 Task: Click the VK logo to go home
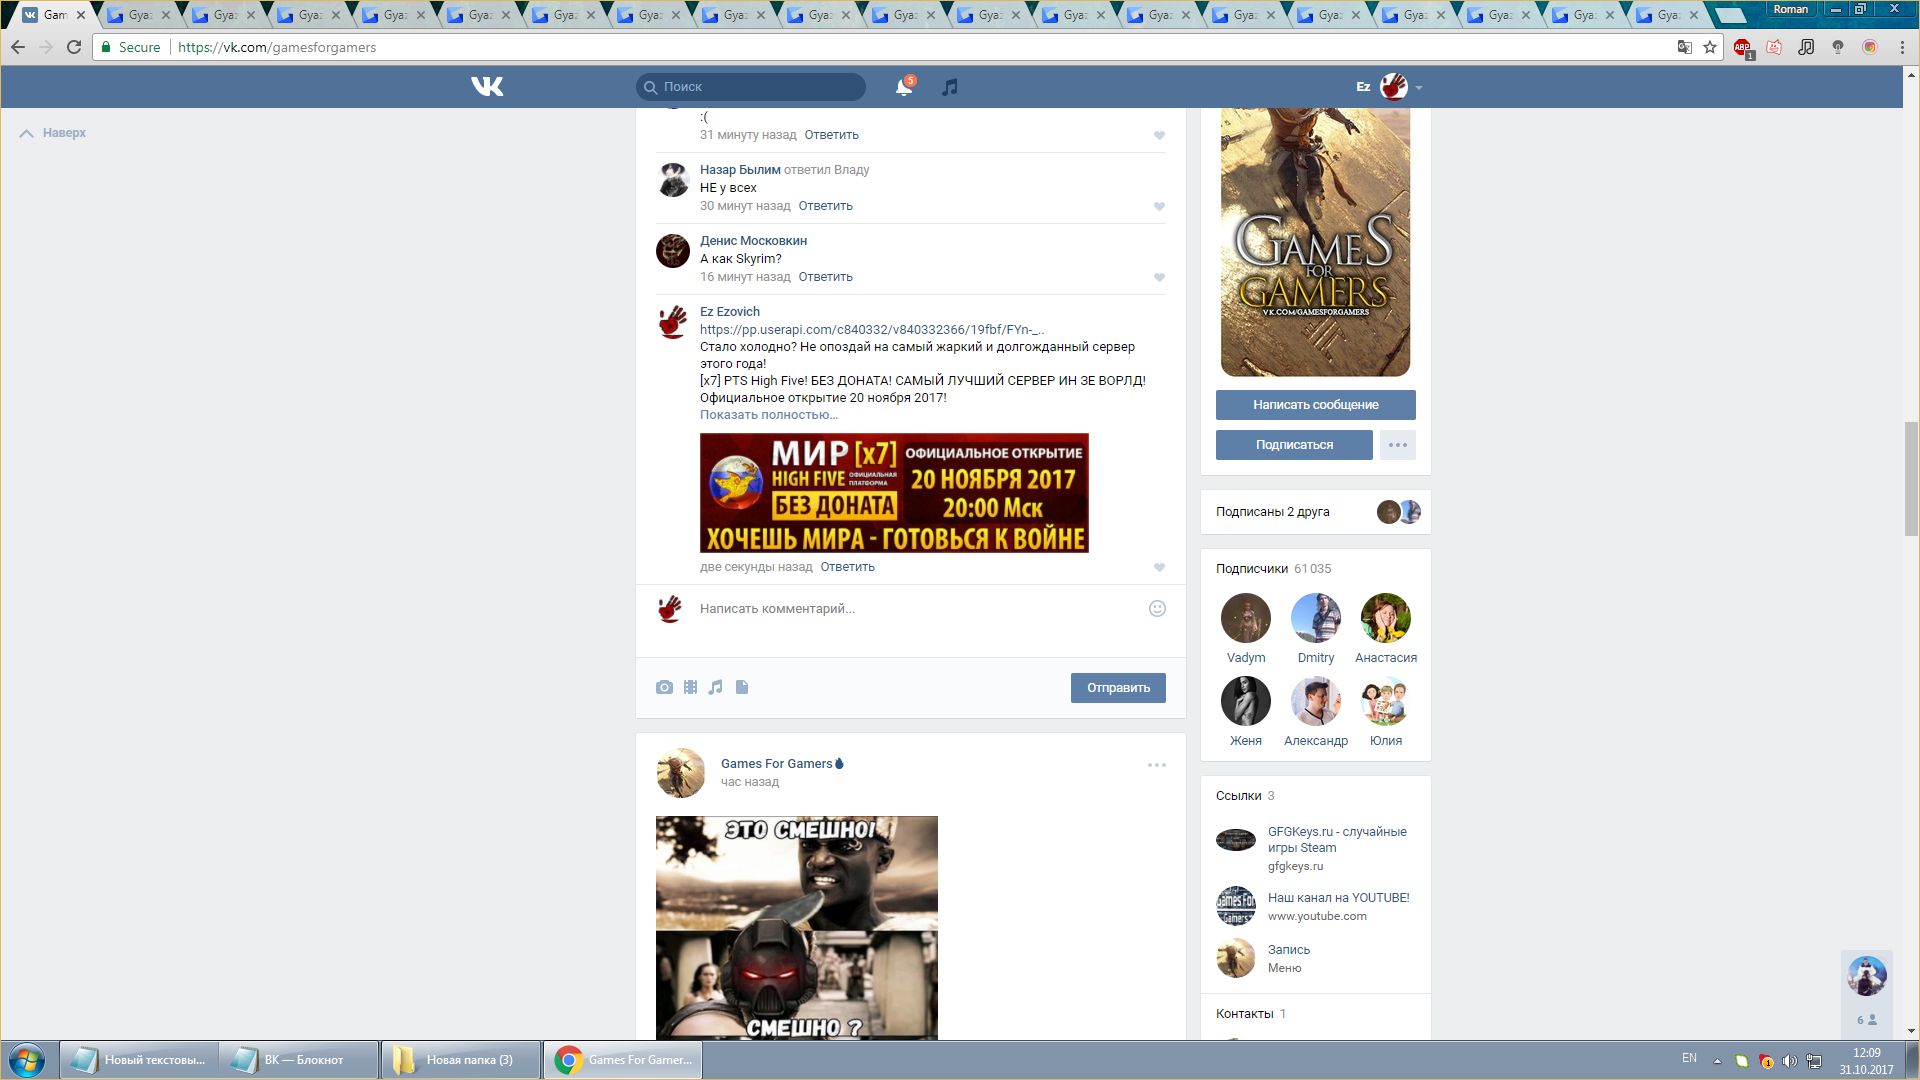tap(487, 87)
